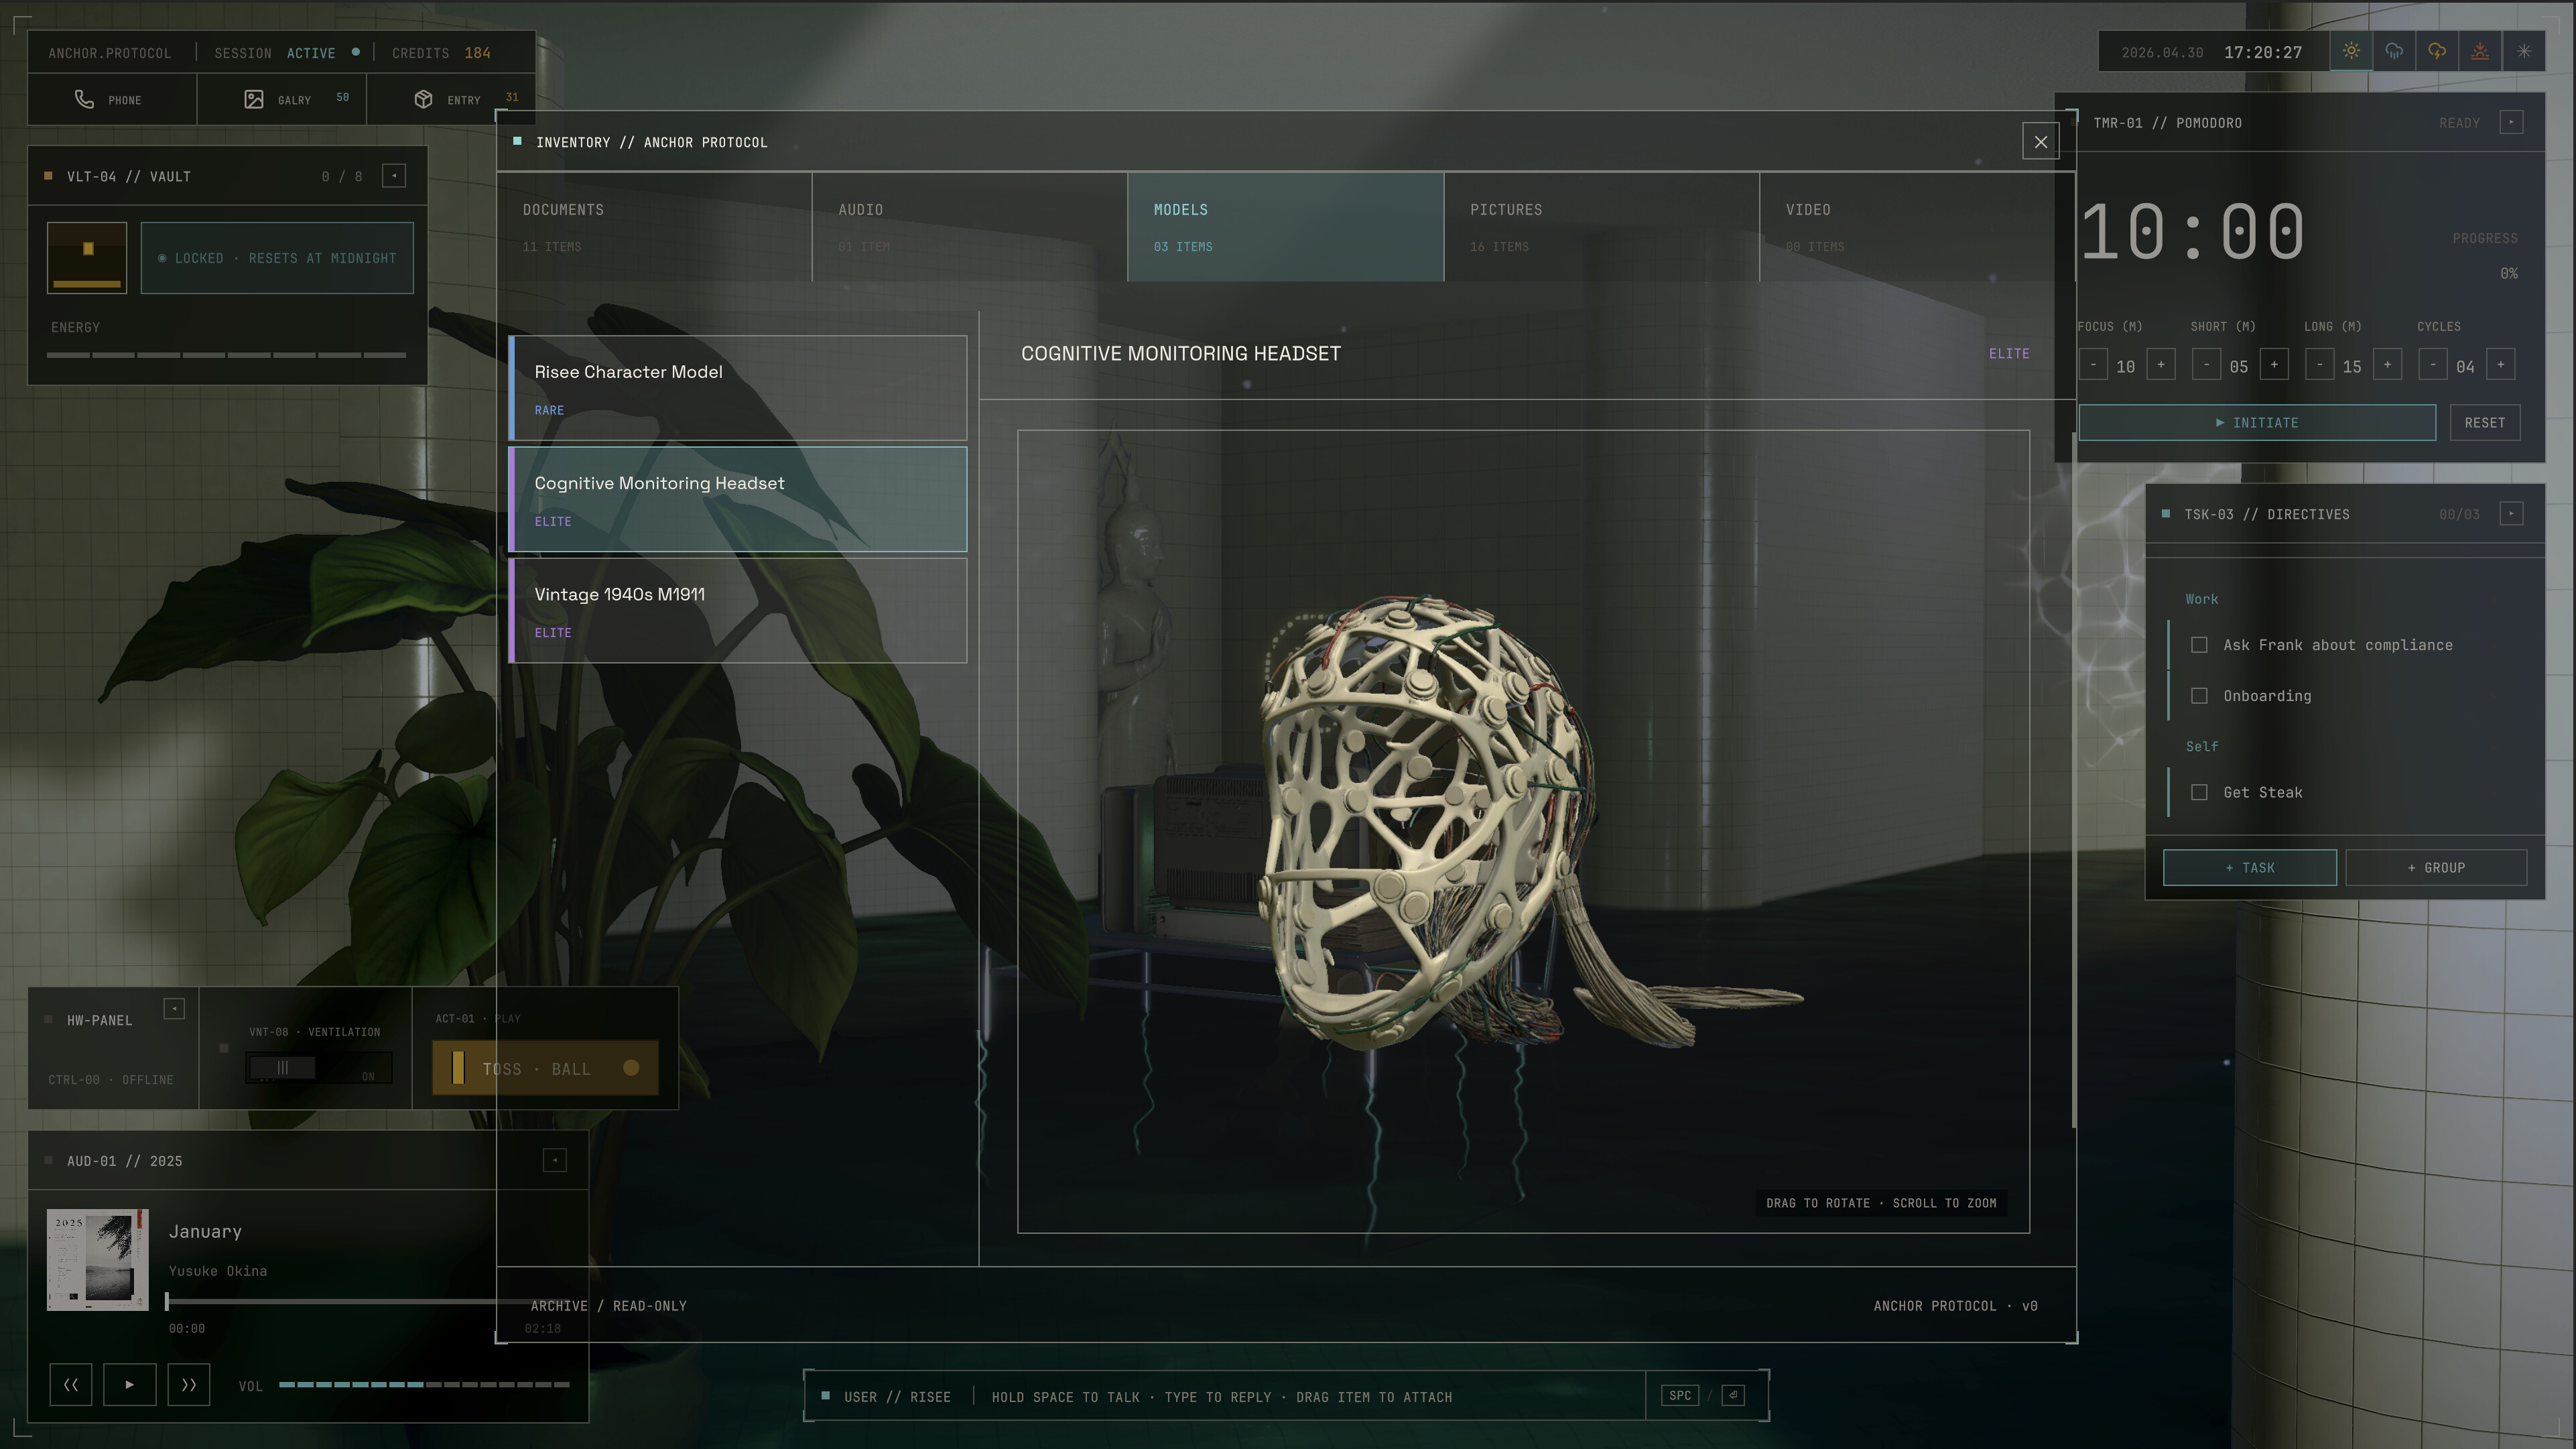Viewport: 2576px width, 1449px height.
Task: Select sunny weather icon
Action: pos(2351,51)
